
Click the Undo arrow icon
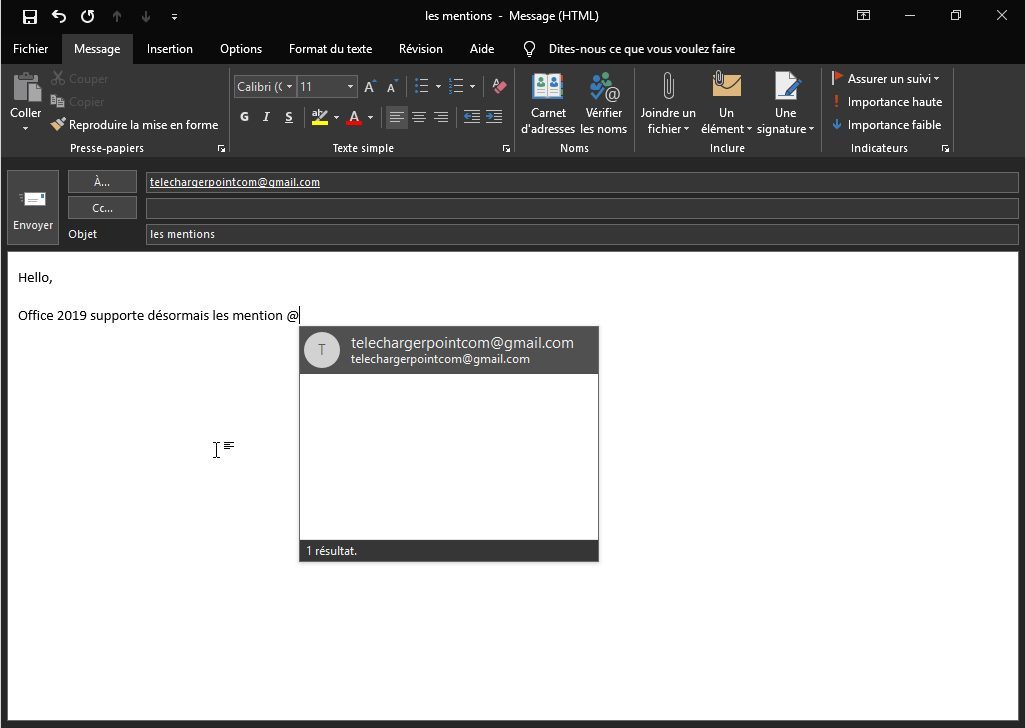point(59,16)
